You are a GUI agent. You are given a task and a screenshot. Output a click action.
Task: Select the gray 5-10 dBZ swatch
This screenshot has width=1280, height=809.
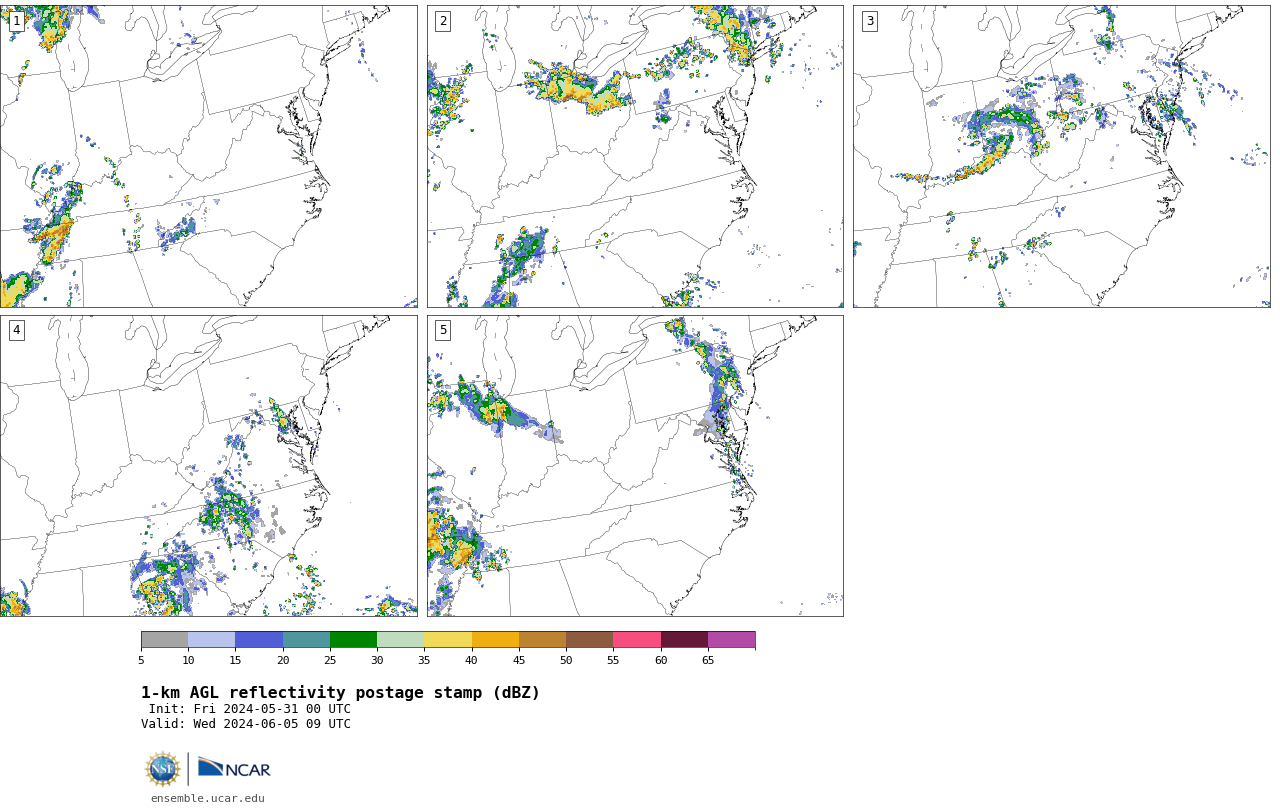[x=164, y=640]
